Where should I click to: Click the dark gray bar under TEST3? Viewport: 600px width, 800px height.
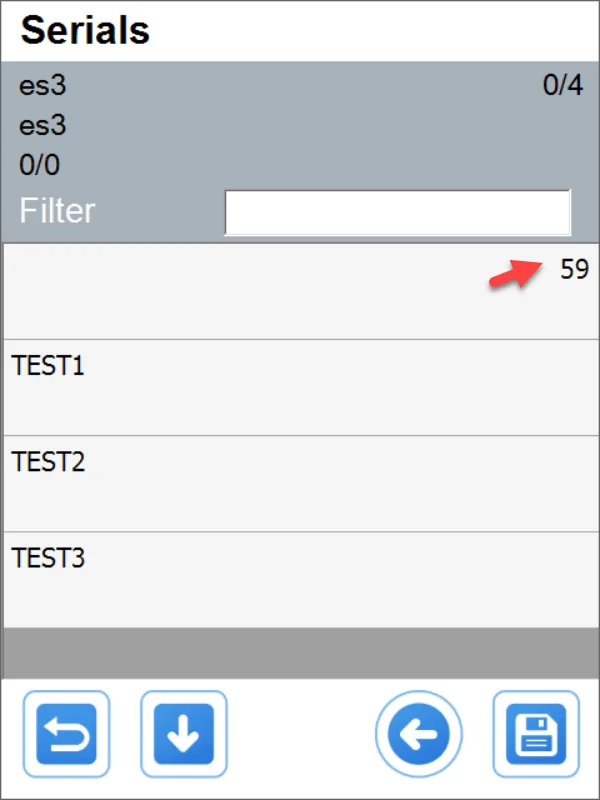(300, 652)
